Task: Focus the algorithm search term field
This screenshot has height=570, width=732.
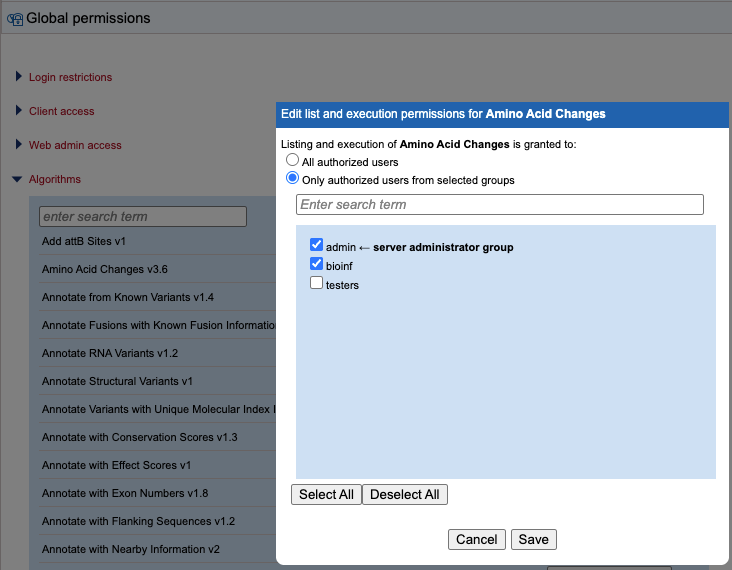Action: pos(142,216)
